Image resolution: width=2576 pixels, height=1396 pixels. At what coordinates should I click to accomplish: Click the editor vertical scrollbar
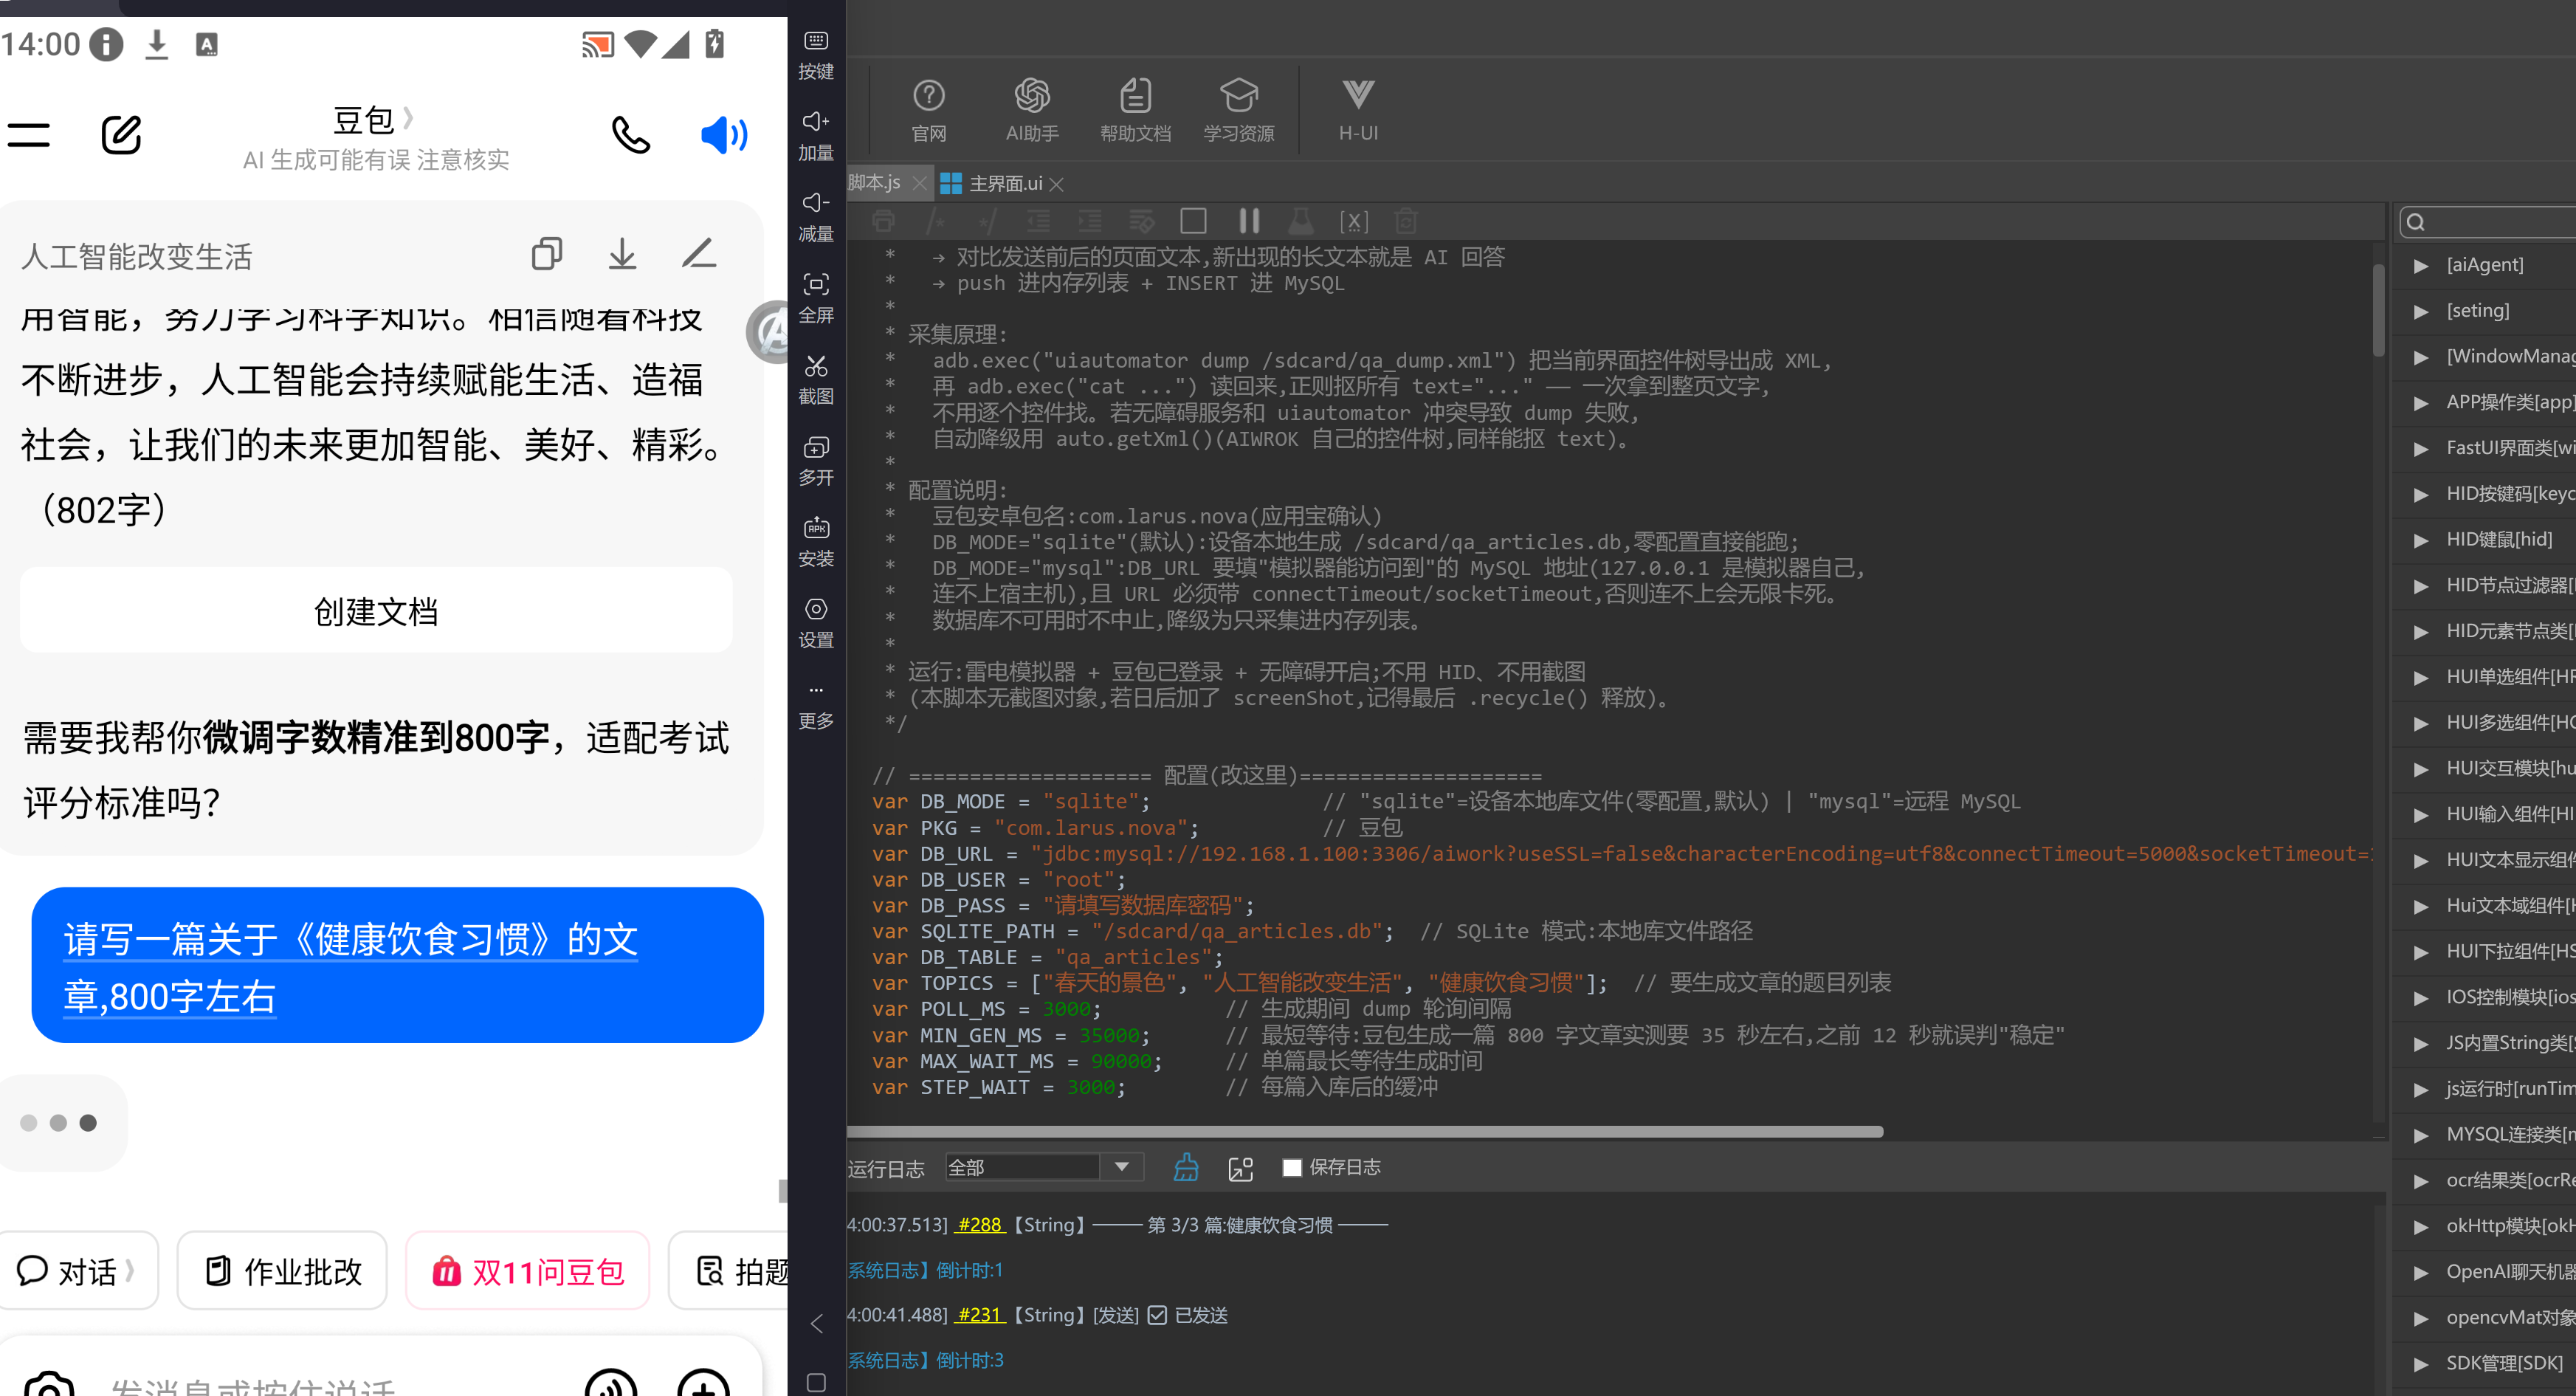pos(2379,310)
